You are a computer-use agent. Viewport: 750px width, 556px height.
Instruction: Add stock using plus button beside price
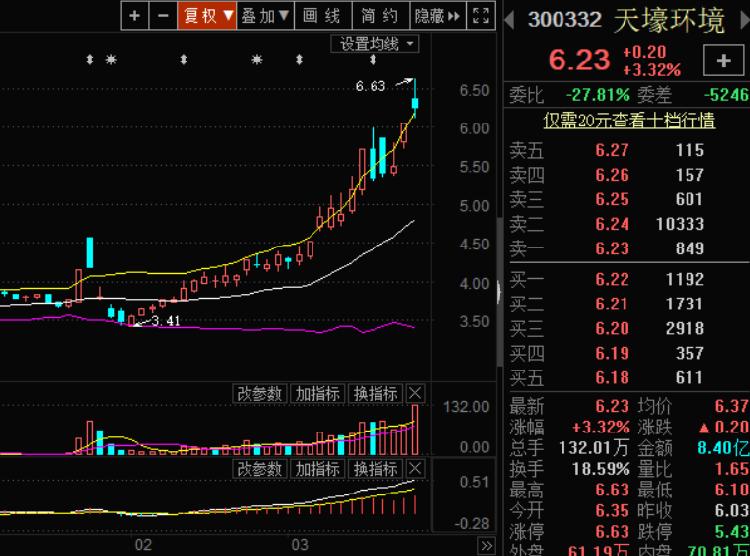(724, 60)
